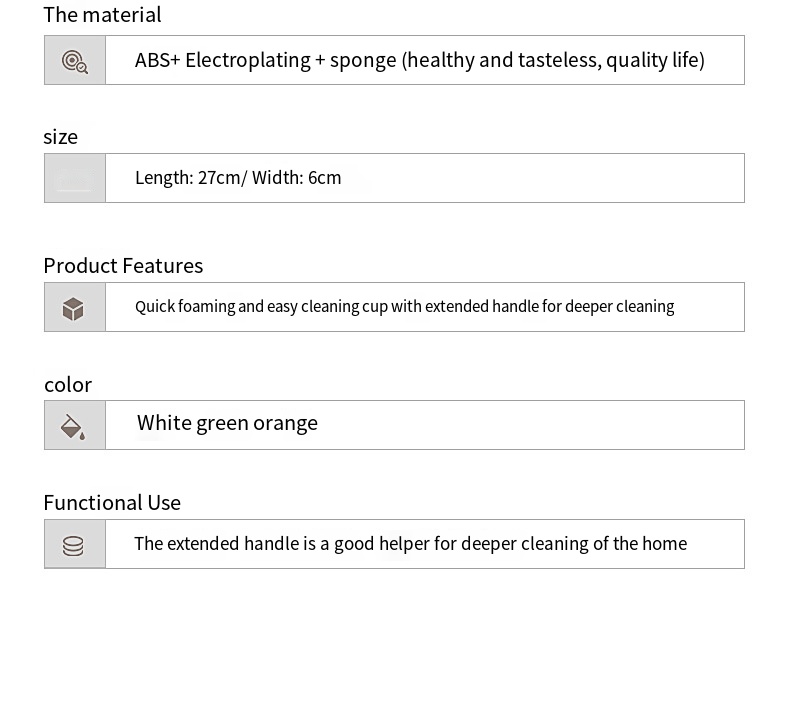Select the "The material" heading
This screenshot has height=703, width=790.
pyautogui.click(x=102, y=15)
